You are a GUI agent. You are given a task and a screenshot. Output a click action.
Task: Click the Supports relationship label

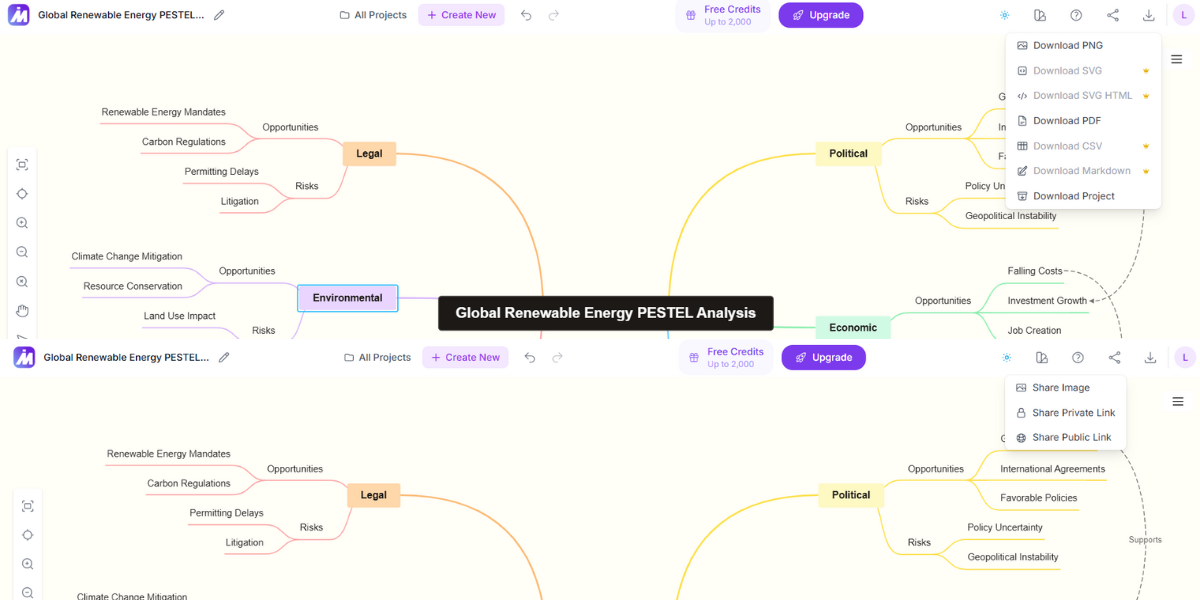click(1145, 540)
